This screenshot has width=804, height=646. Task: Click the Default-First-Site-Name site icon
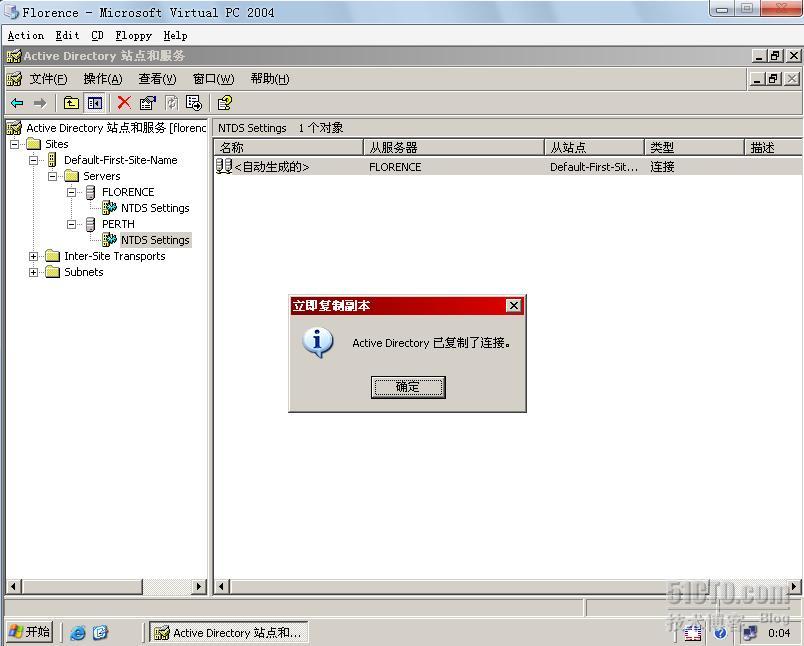(x=52, y=160)
